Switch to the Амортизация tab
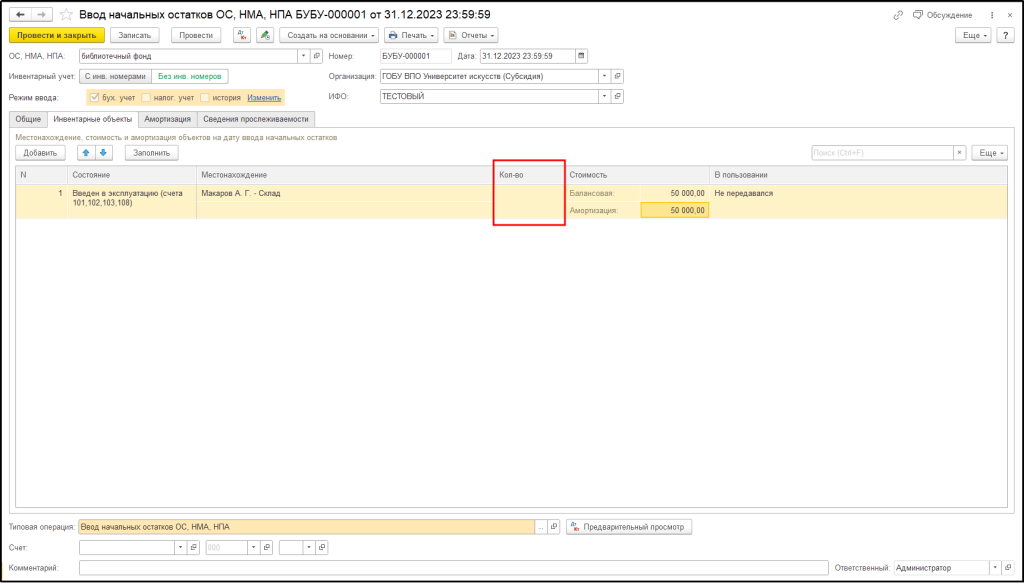The height and width of the screenshot is (583, 1024). (x=165, y=119)
